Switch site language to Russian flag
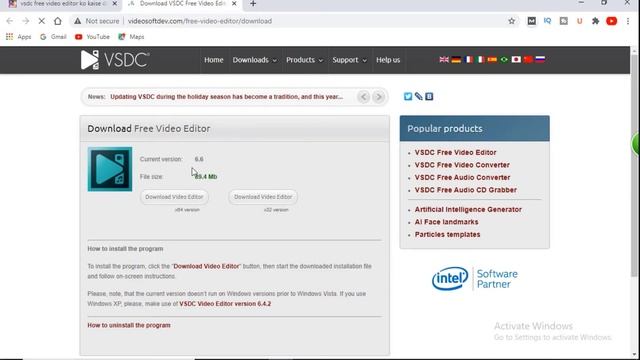640x360 pixels. point(540,60)
